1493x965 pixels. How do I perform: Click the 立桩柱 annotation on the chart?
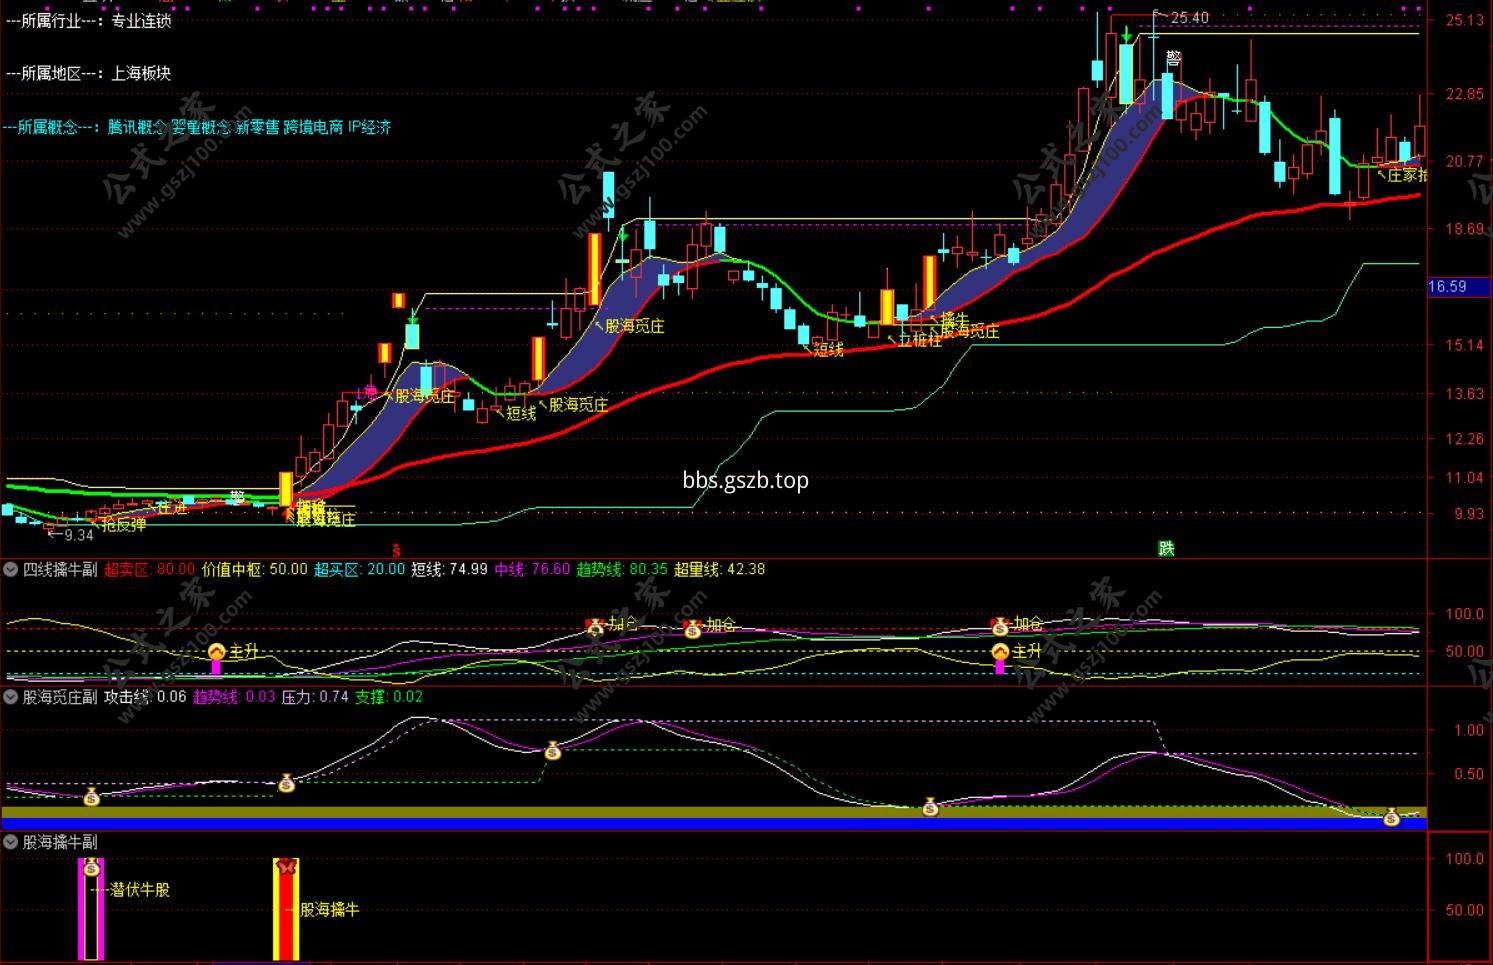[920, 340]
